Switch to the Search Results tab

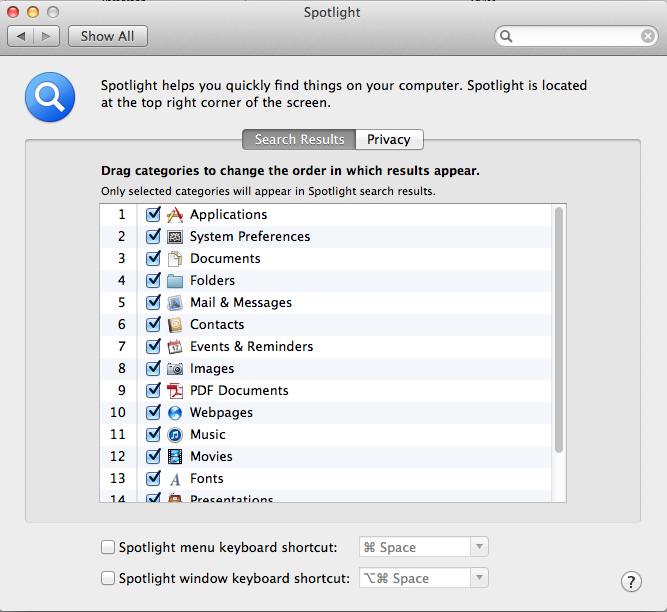(x=299, y=139)
